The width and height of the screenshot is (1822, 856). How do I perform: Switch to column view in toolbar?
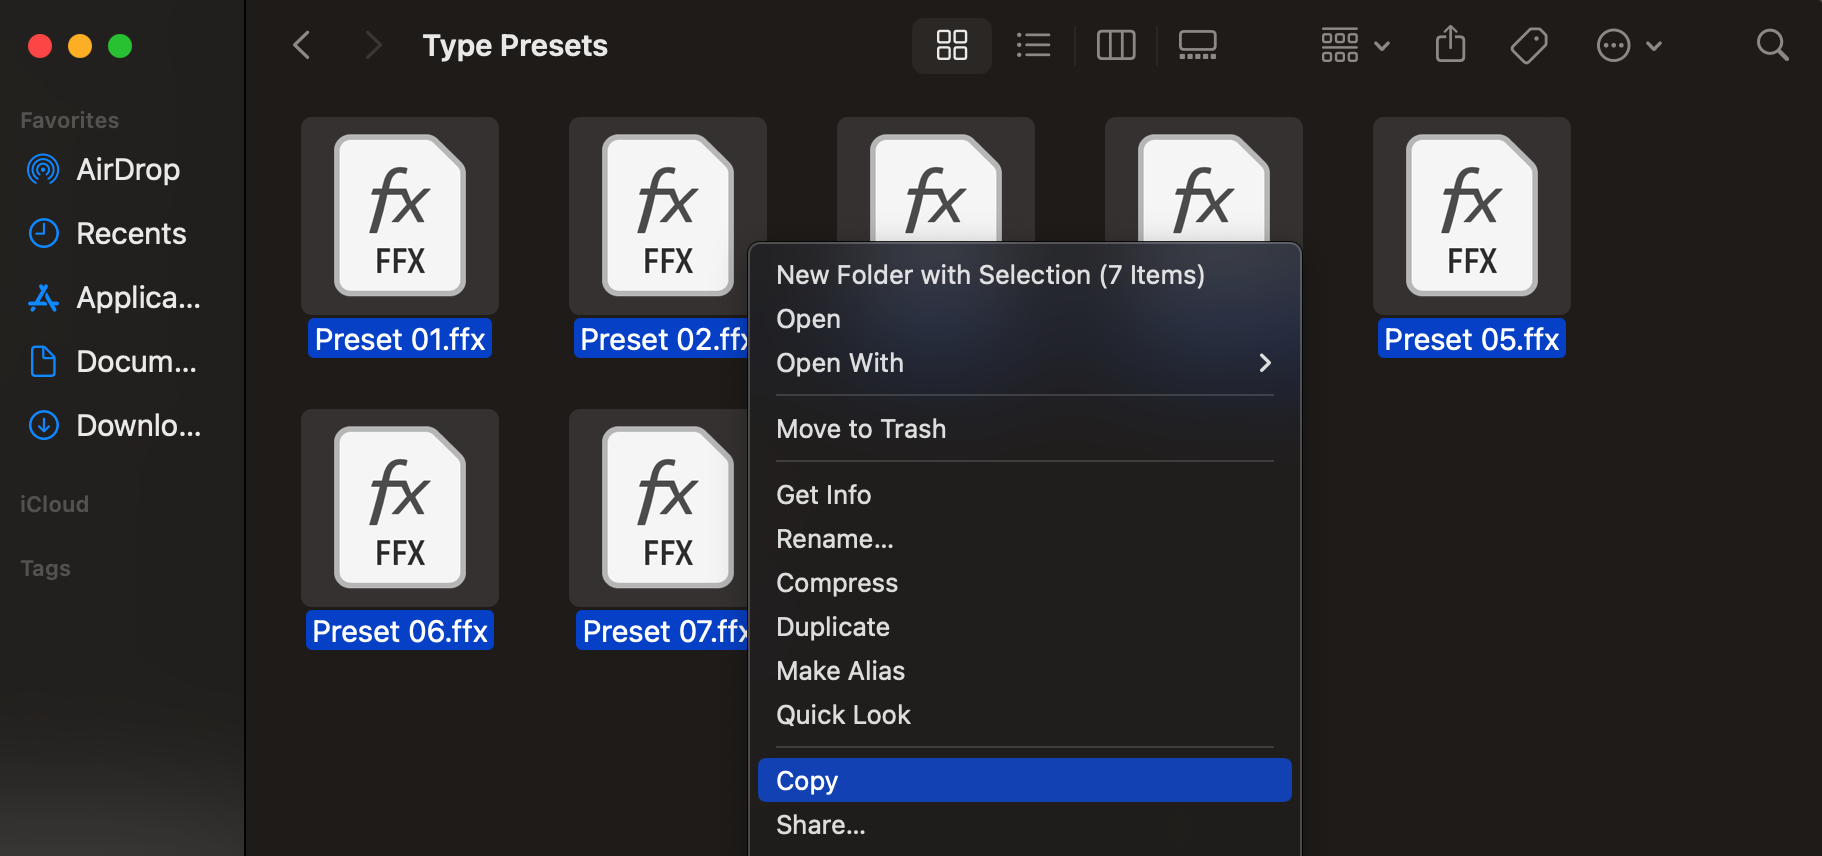[1115, 45]
